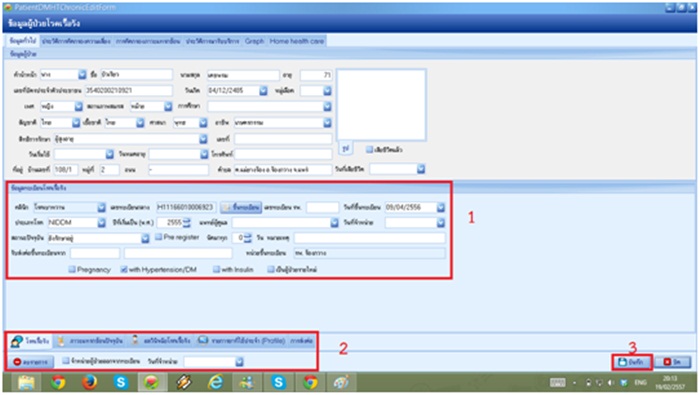Open the title prefix dropdown before the name
Screen dimensions: 700x395
pos(82,75)
